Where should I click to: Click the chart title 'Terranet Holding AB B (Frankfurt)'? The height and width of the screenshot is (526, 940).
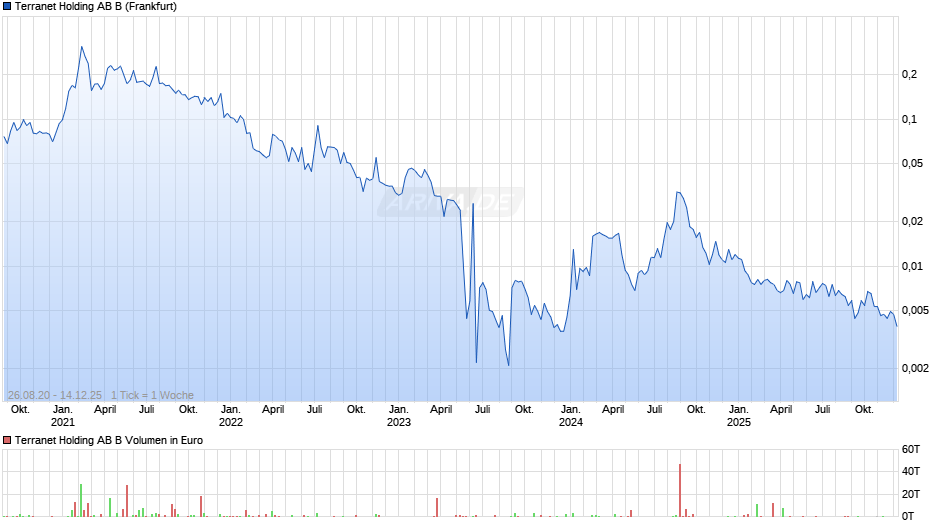click(96, 7)
